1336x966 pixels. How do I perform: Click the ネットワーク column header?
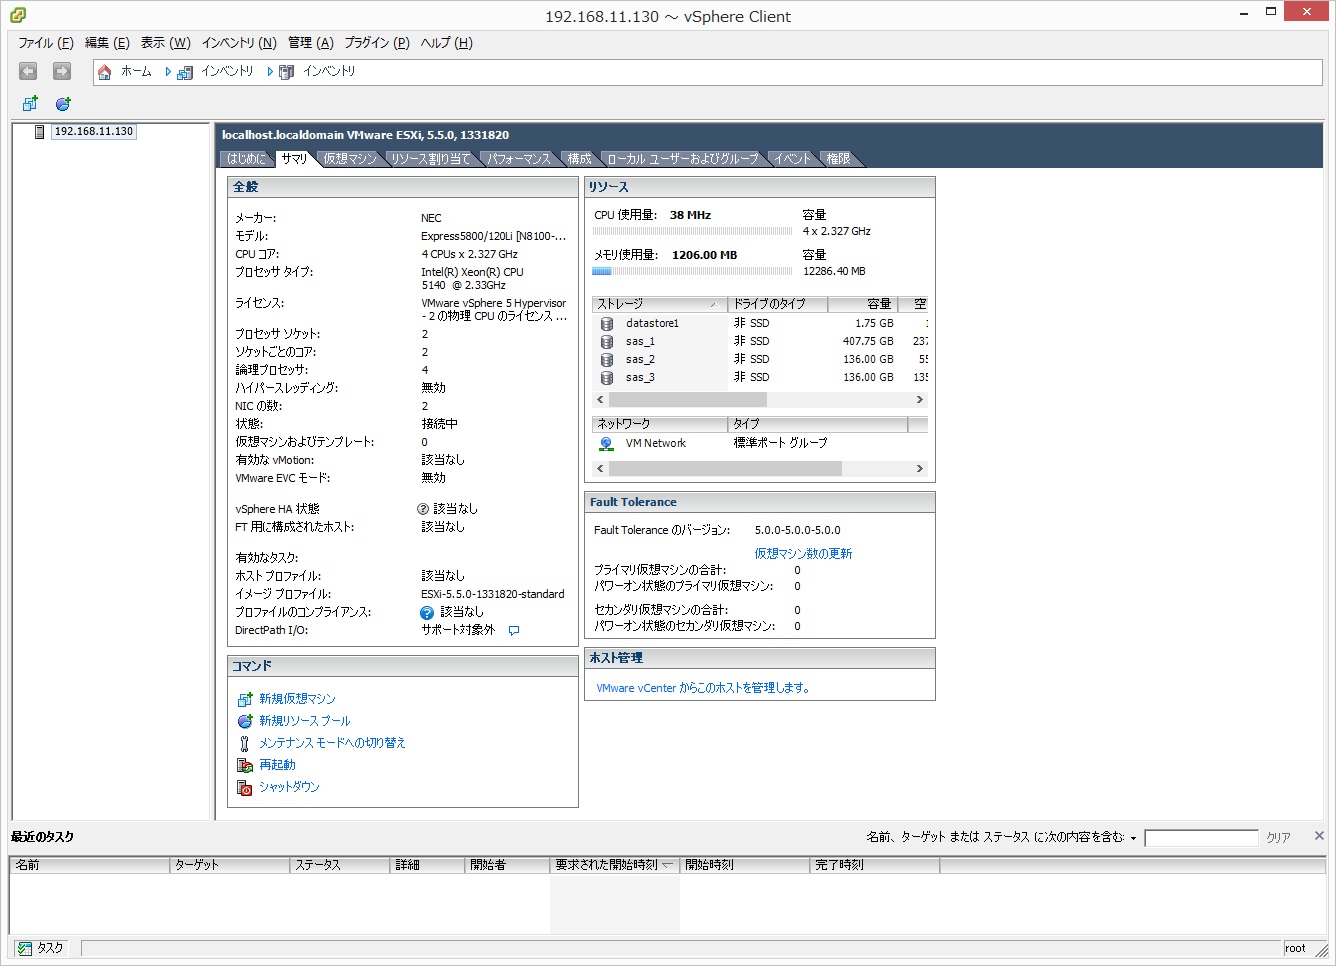pyautogui.click(x=660, y=424)
